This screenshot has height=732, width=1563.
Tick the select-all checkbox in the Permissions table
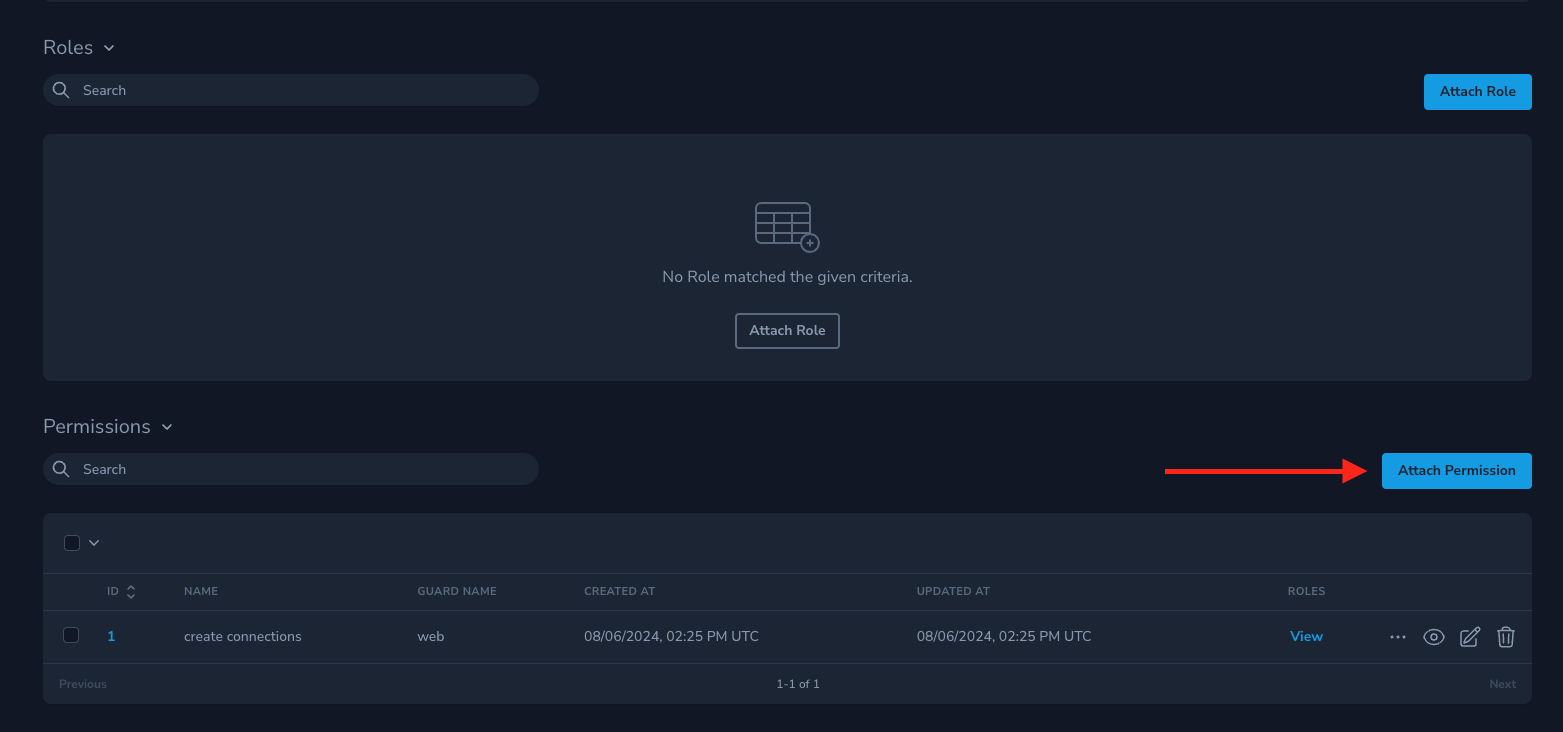[72, 543]
